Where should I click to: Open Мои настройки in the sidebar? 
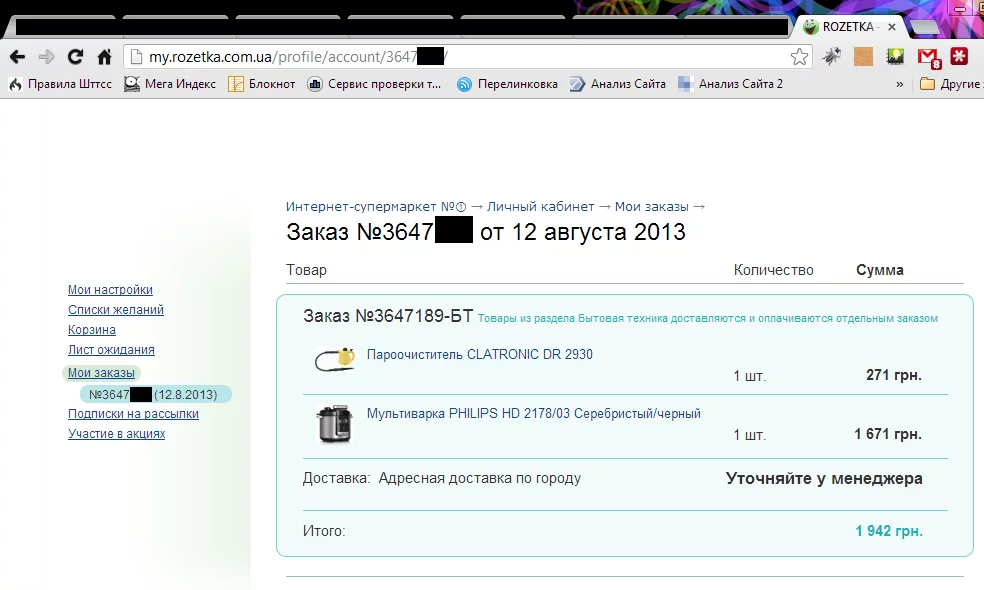click(110, 290)
